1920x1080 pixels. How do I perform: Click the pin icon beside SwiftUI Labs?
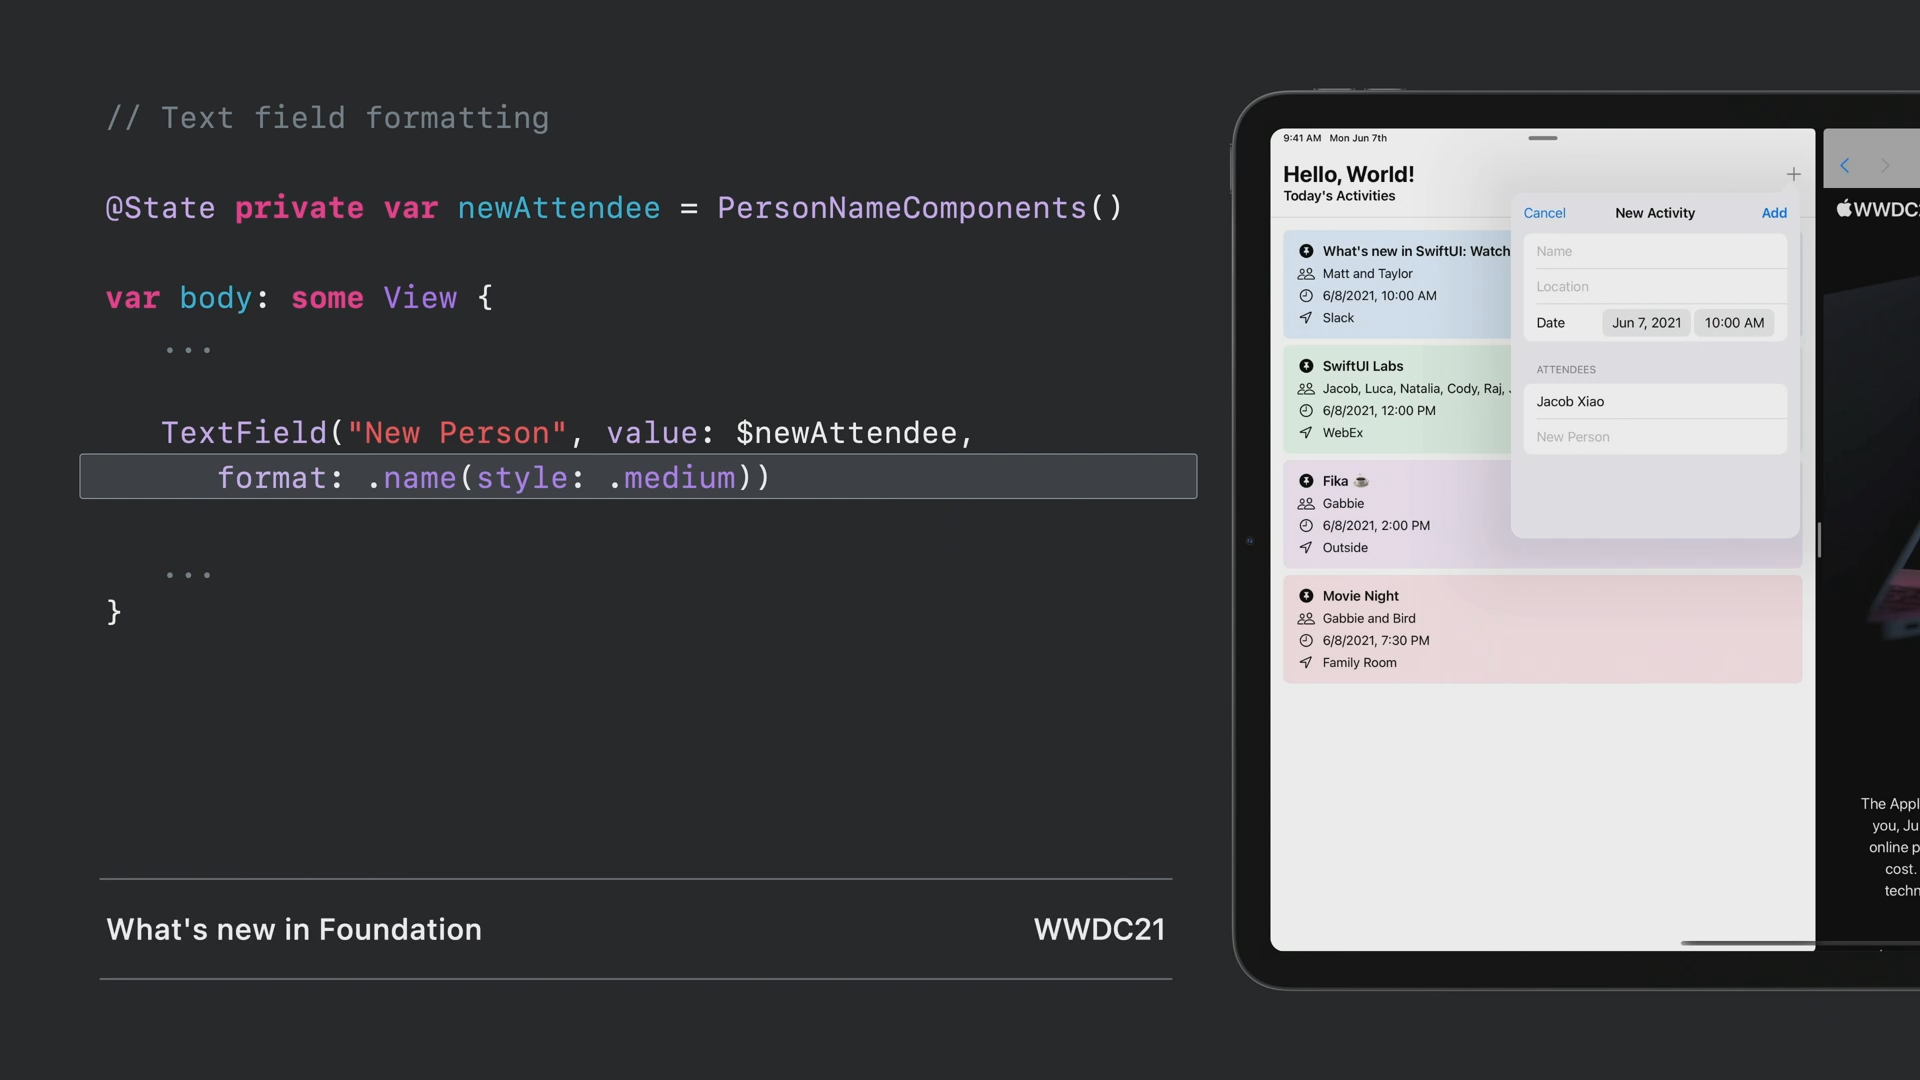pyautogui.click(x=1306, y=366)
